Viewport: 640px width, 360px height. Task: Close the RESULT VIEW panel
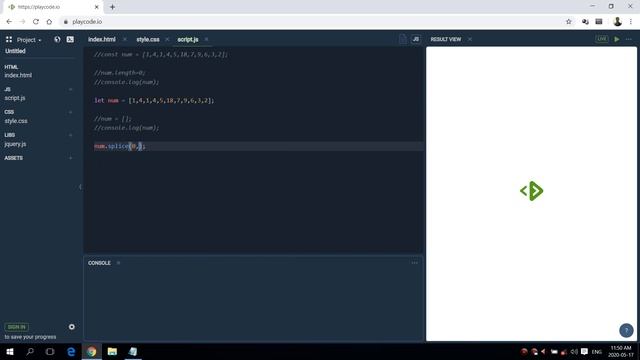pos(470,39)
